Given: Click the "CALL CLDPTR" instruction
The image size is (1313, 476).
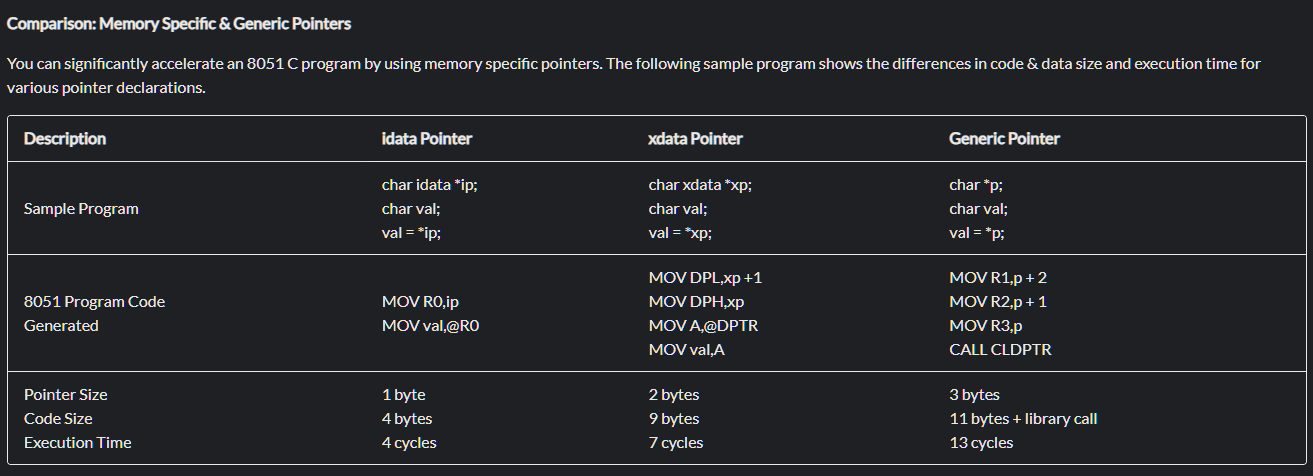Looking at the screenshot, I should [x=1000, y=350].
